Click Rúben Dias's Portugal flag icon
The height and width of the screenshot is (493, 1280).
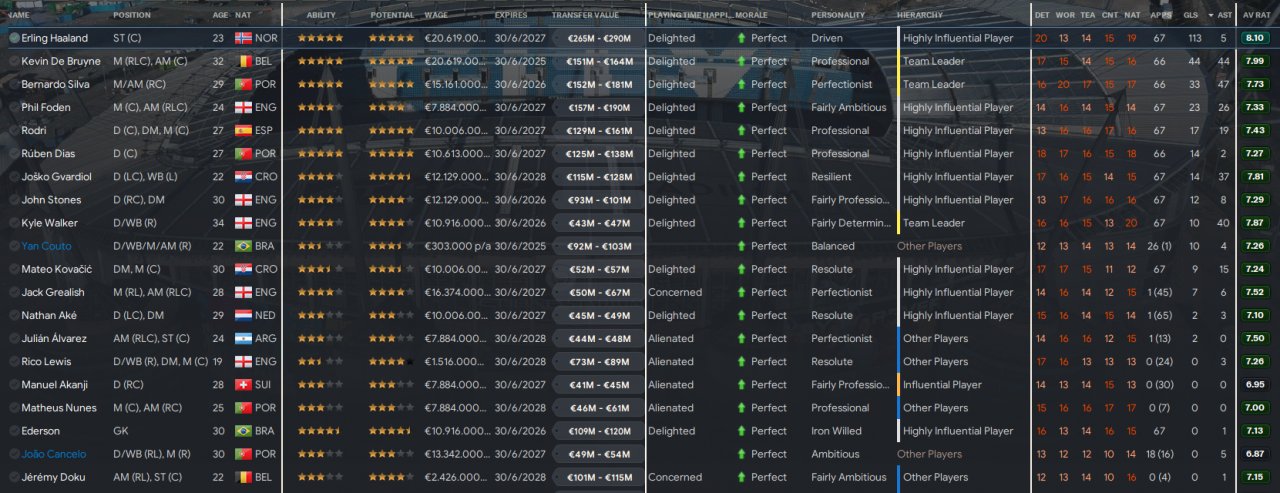(x=243, y=154)
